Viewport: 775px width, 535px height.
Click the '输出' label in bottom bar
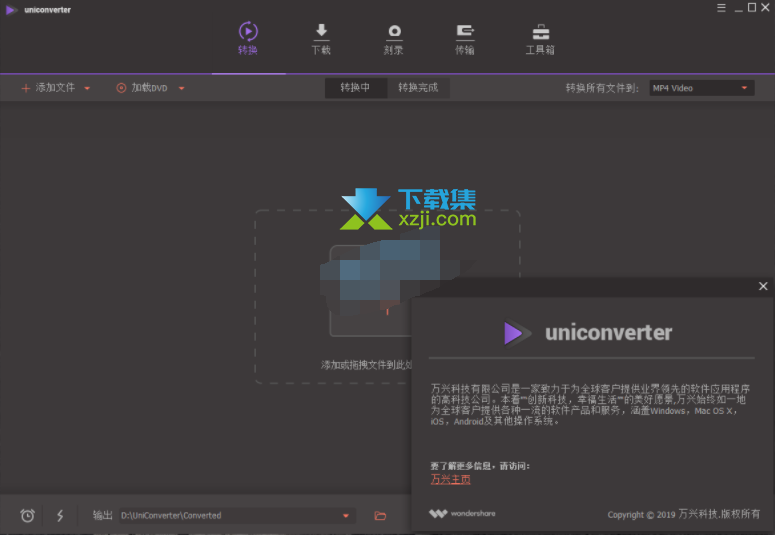pyautogui.click(x=103, y=515)
